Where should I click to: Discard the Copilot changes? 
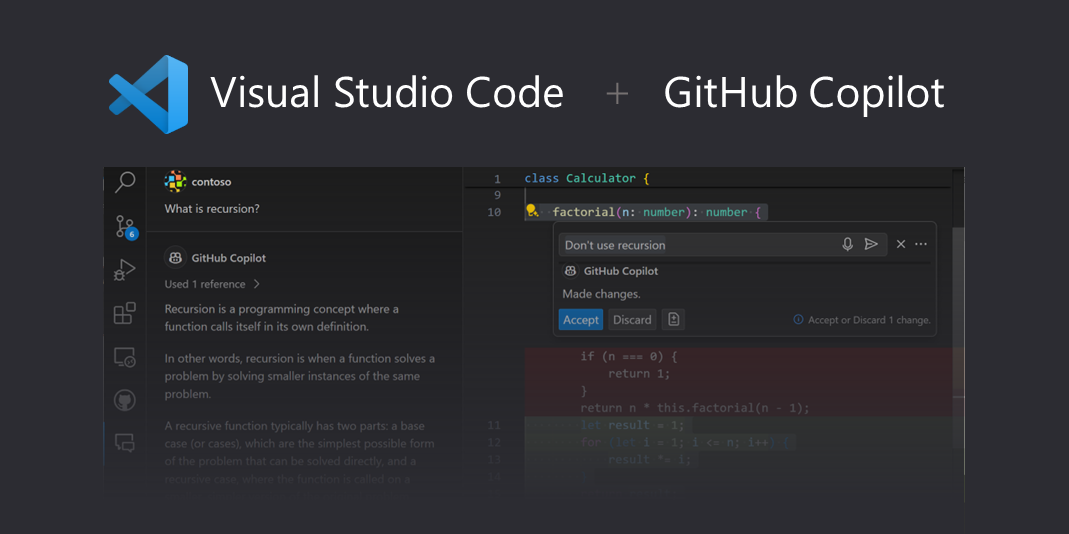pos(632,320)
